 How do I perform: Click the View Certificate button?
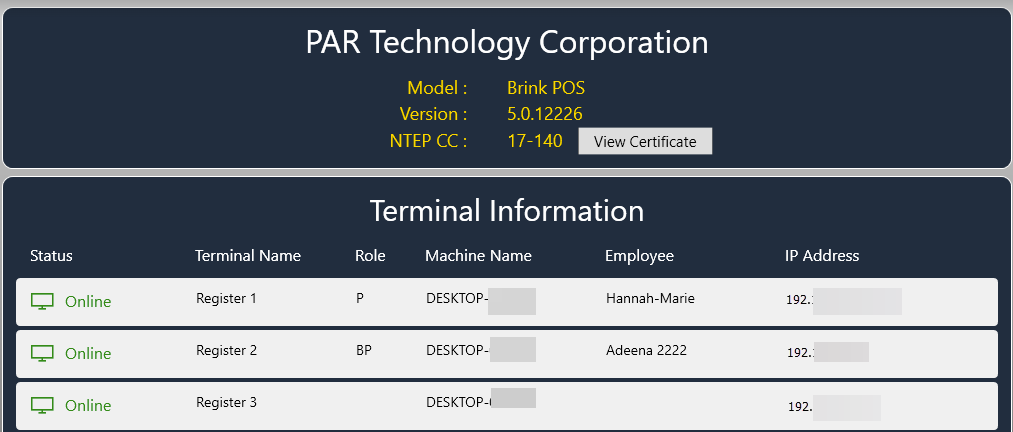(645, 141)
